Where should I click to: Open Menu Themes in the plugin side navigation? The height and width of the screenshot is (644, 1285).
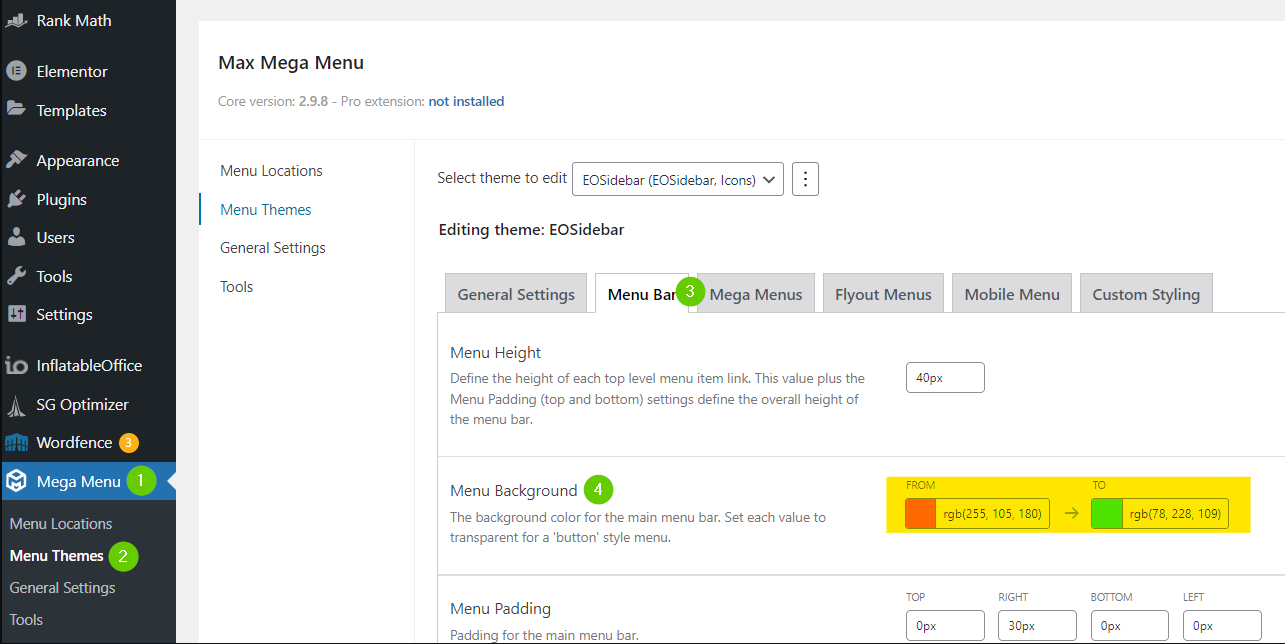pyautogui.click(x=266, y=209)
